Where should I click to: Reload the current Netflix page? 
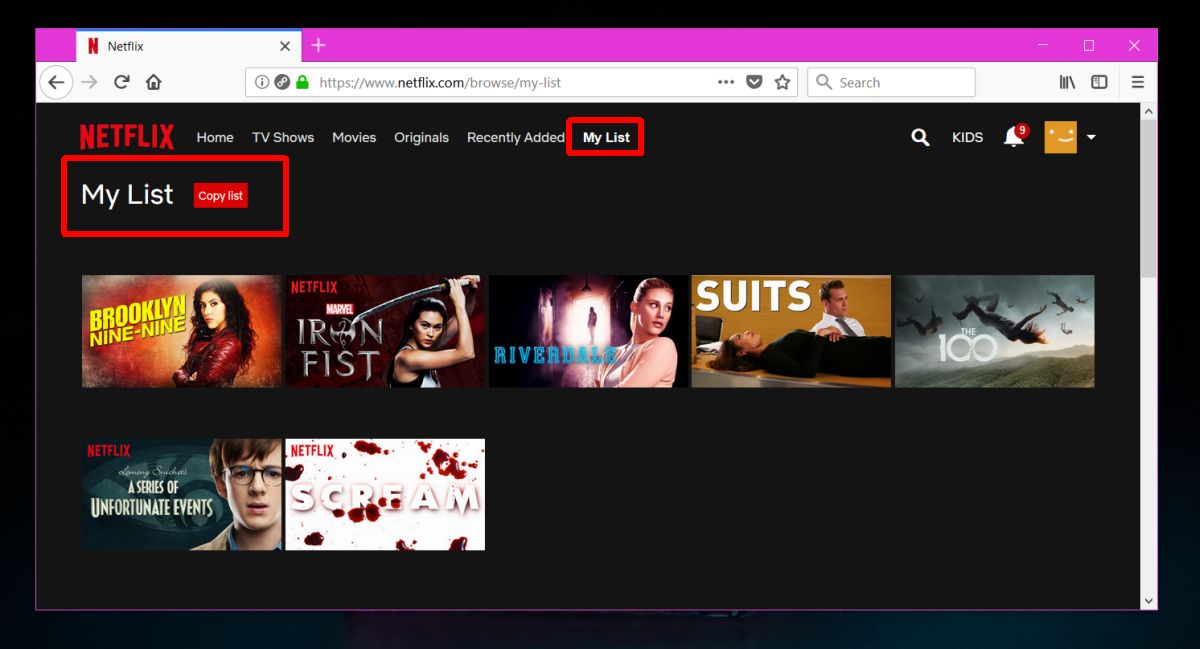[121, 82]
